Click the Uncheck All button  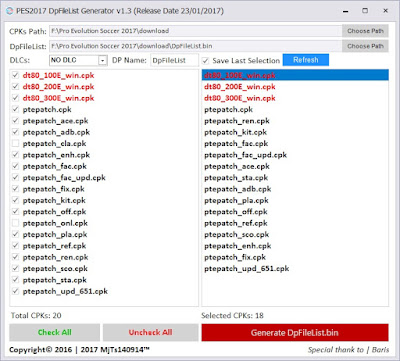(150, 332)
